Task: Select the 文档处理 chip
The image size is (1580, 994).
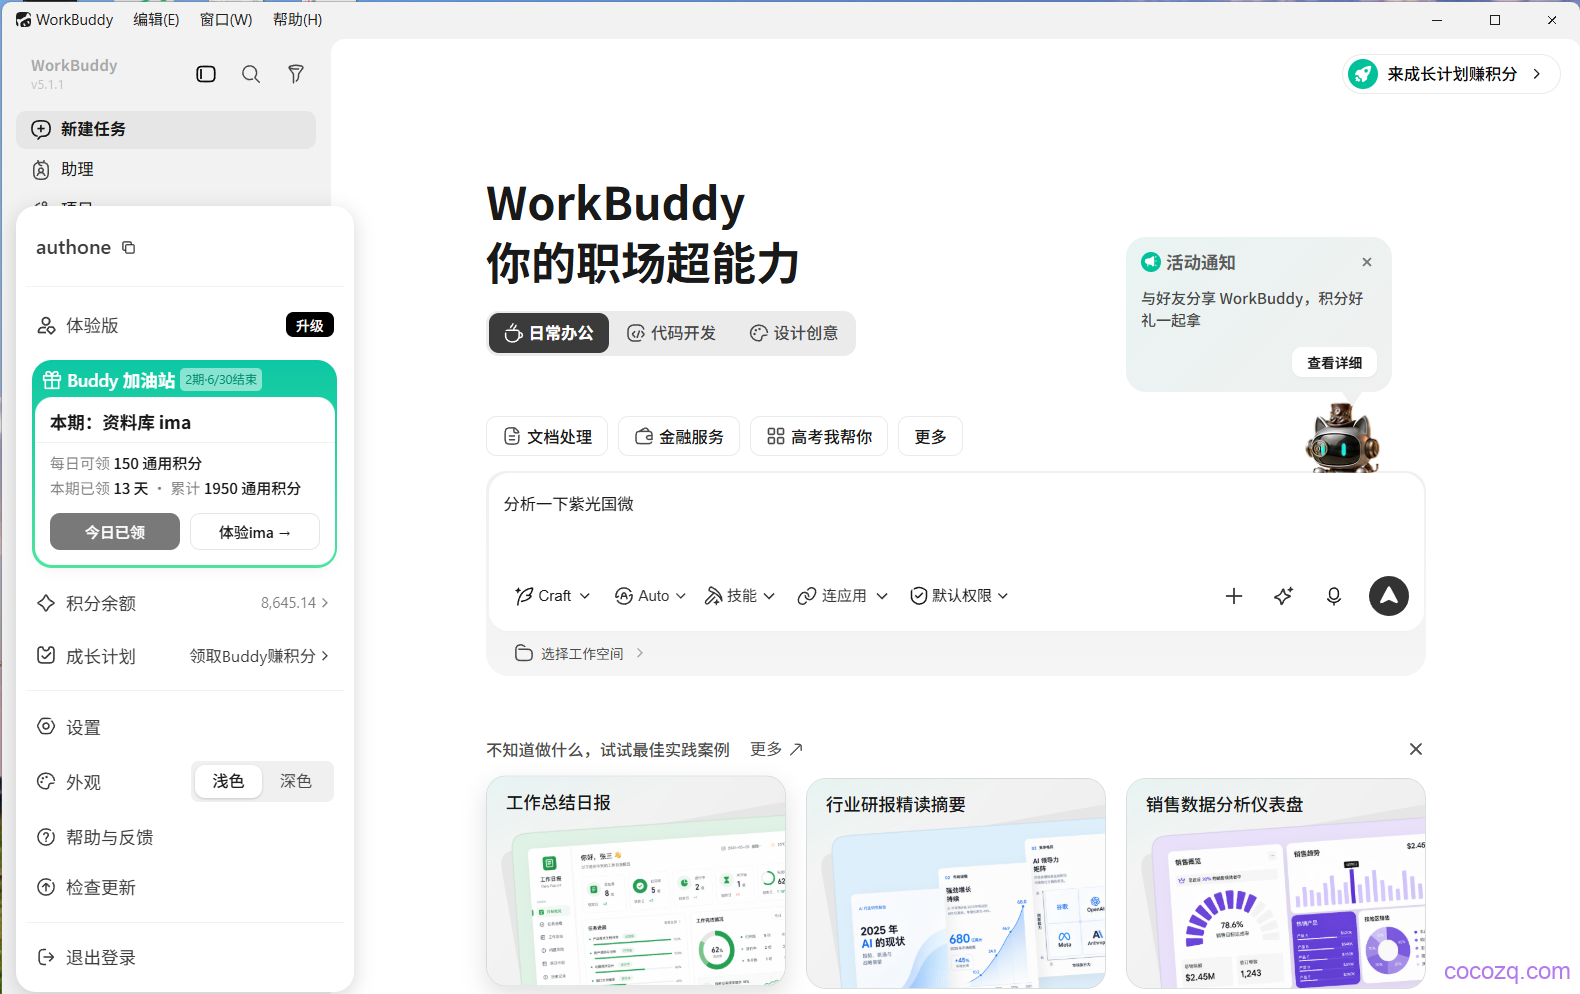Action: pos(547,437)
